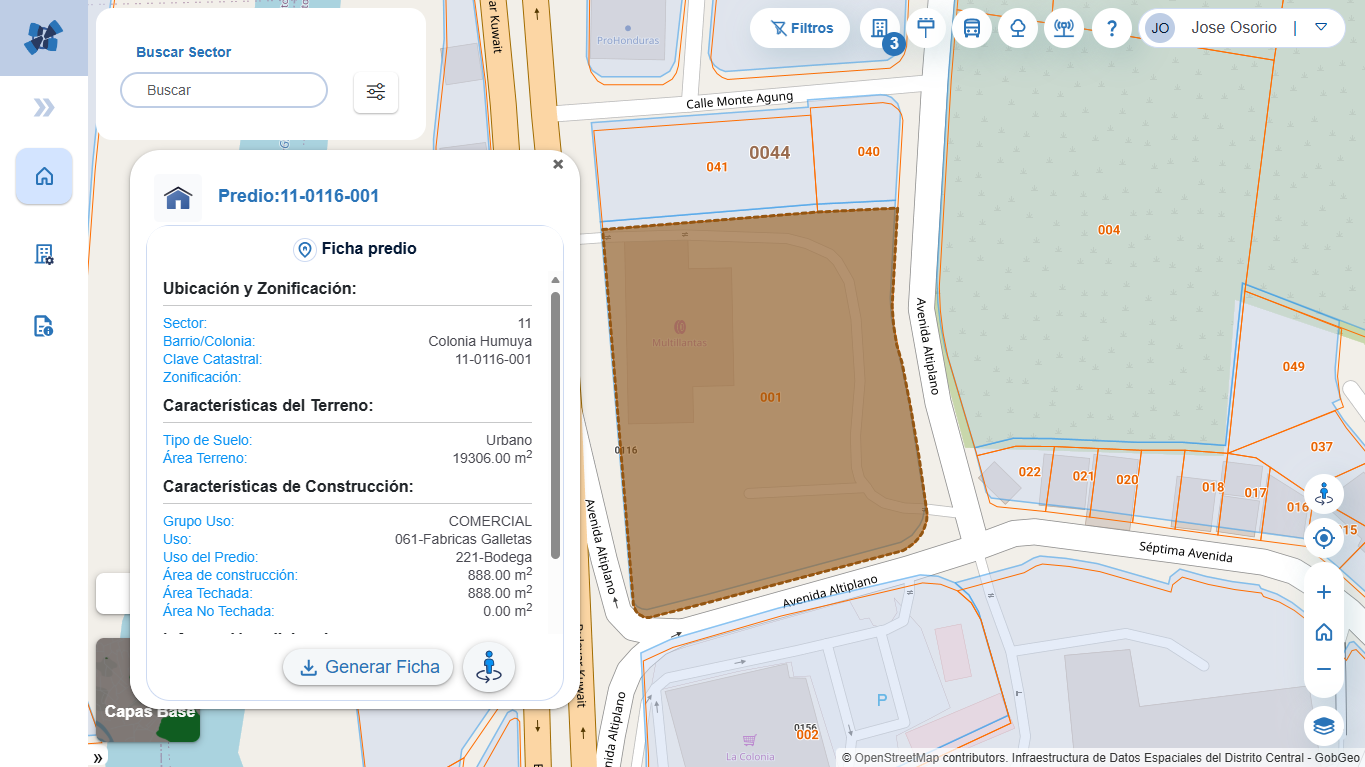Toggle the tree green areas layer icon
The width and height of the screenshot is (1365, 767).
1018,28
